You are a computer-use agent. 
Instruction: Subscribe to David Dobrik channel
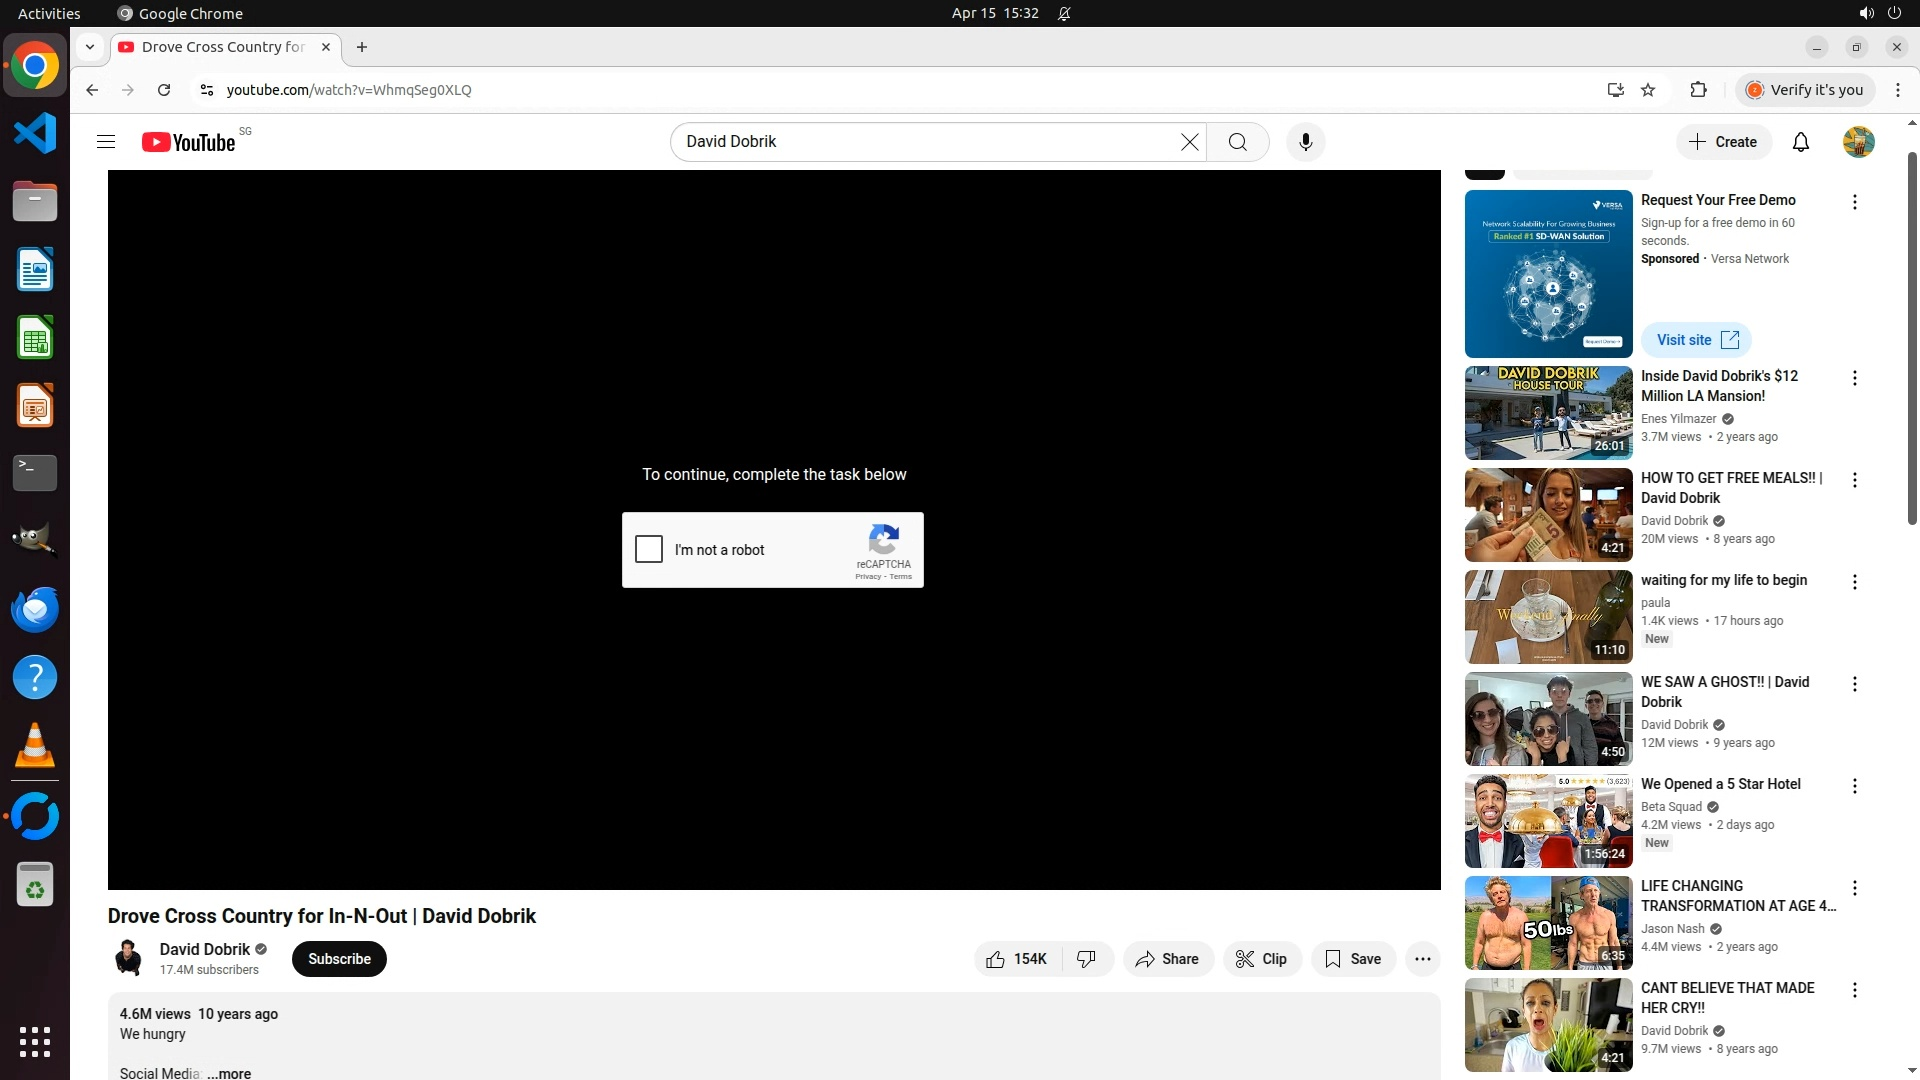339,959
